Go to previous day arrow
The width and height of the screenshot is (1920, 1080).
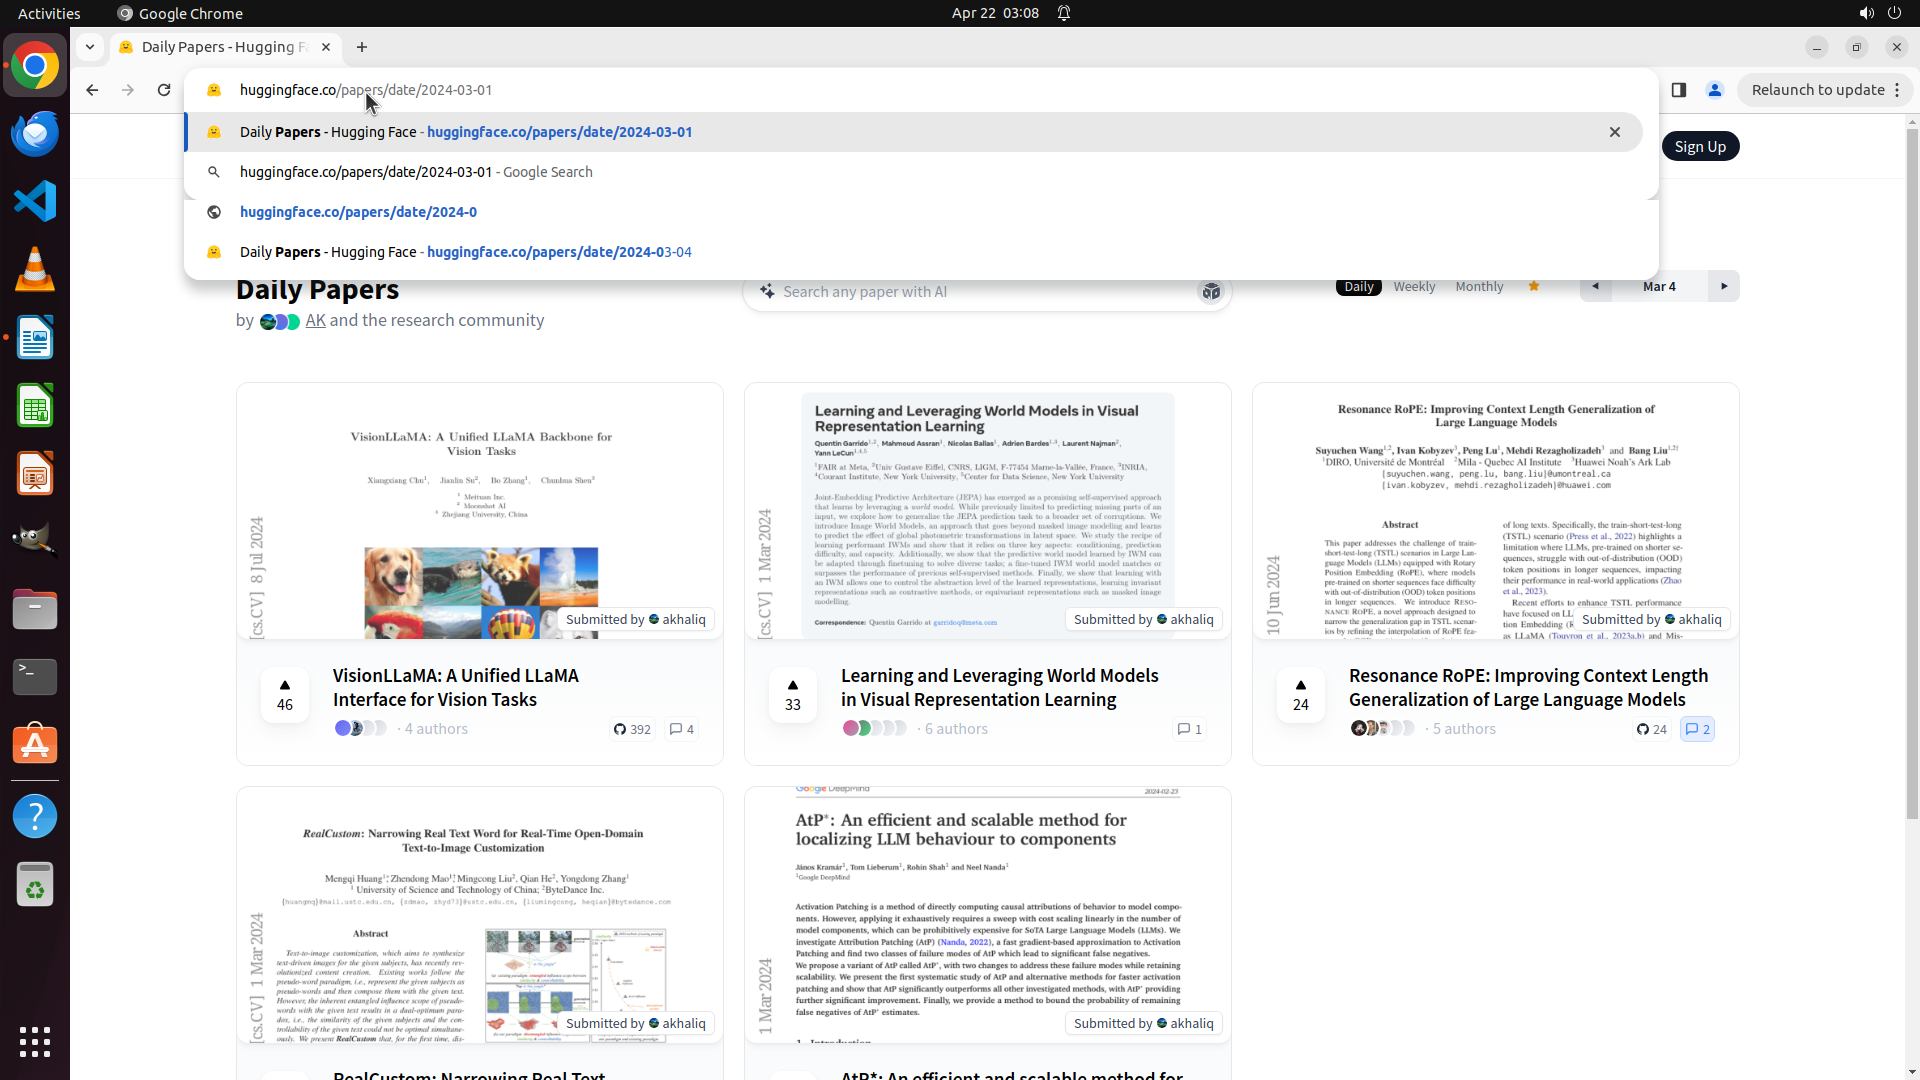(1596, 286)
